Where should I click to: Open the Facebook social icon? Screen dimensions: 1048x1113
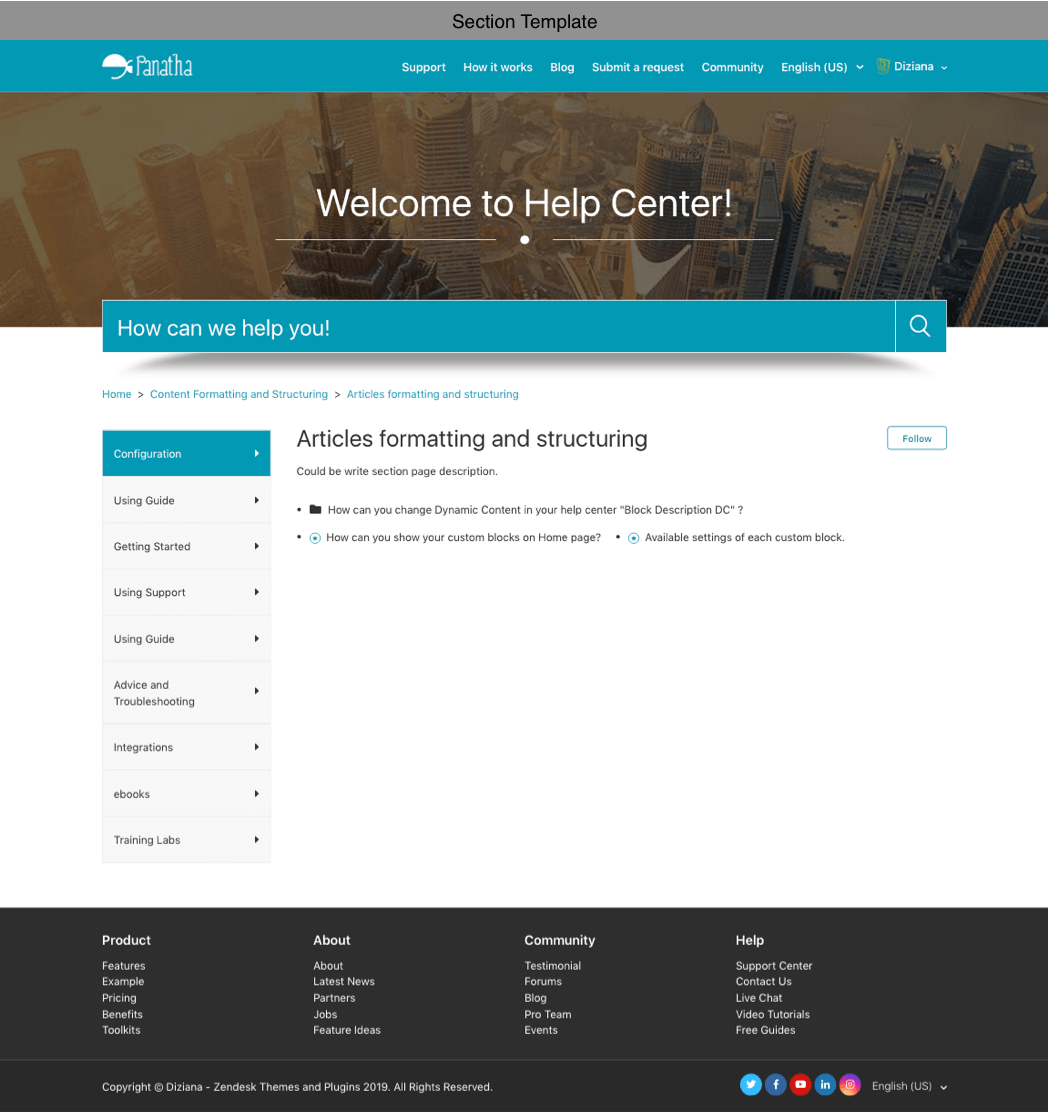click(x=776, y=1085)
